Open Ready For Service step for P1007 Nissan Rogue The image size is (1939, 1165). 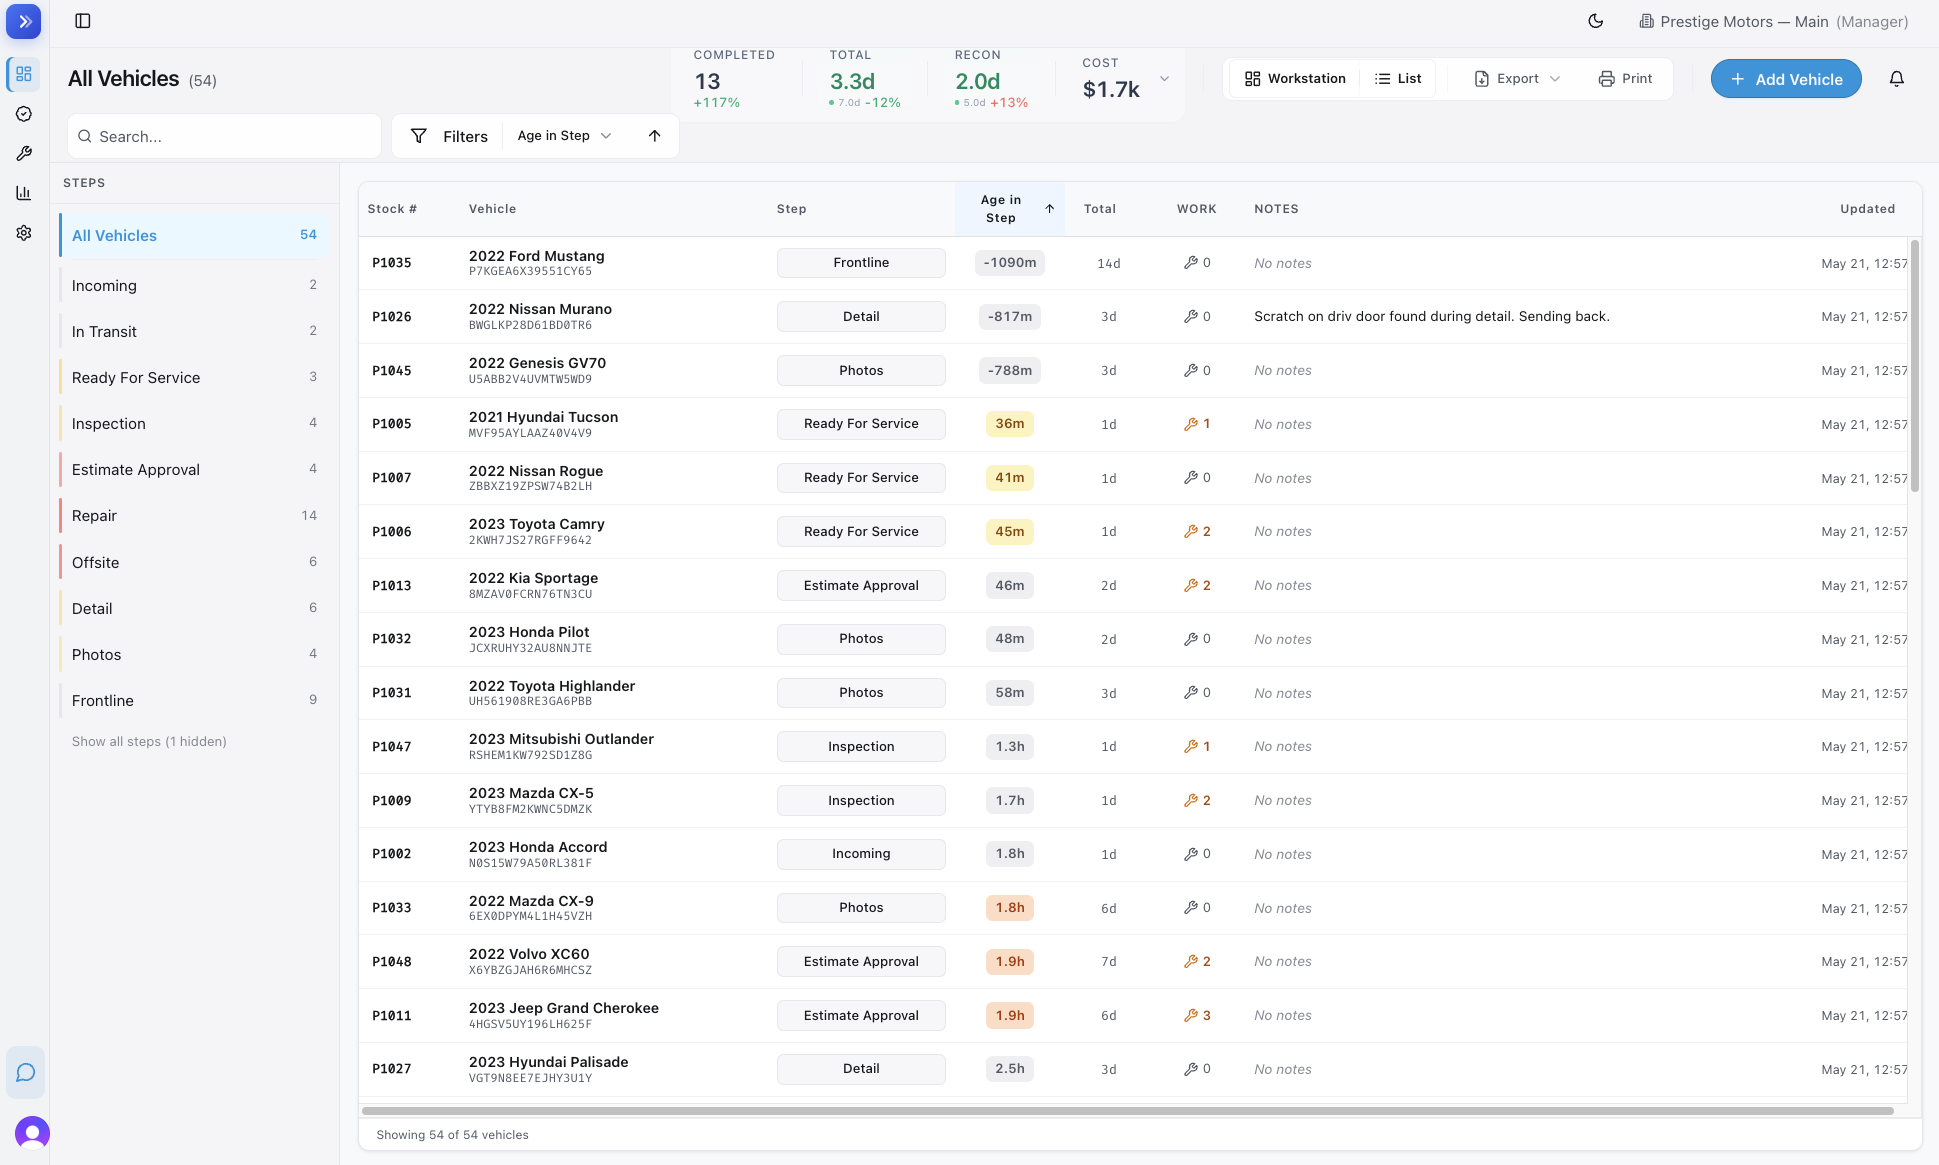coord(861,478)
